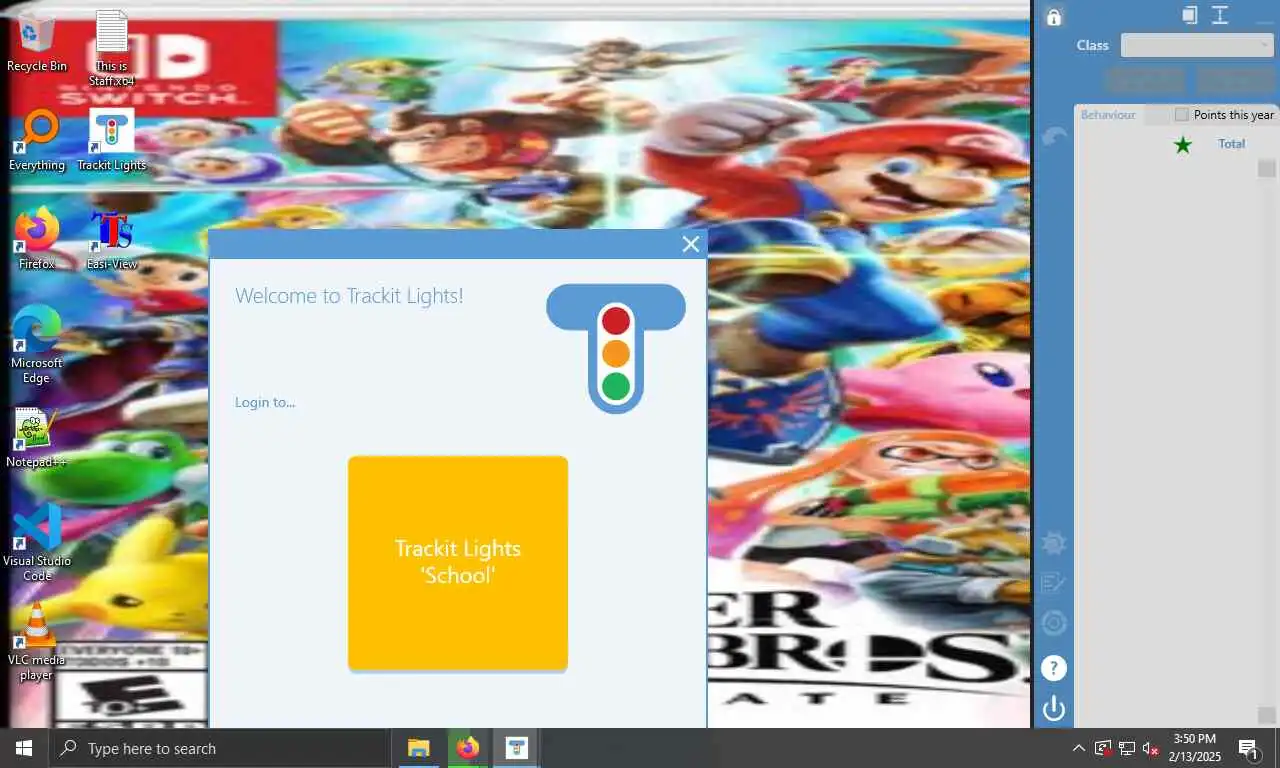Click the taskbar search box
Screen dimensions: 1280x768
pos(219,748)
